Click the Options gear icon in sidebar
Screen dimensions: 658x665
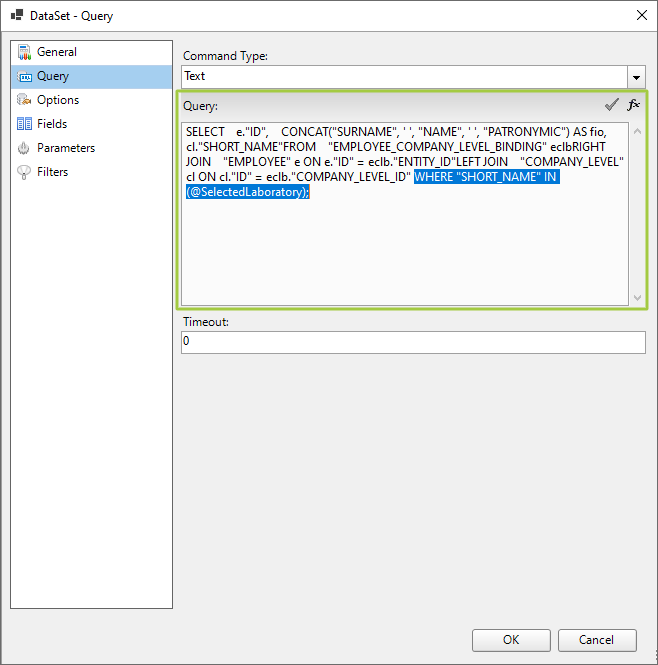point(24,100)
